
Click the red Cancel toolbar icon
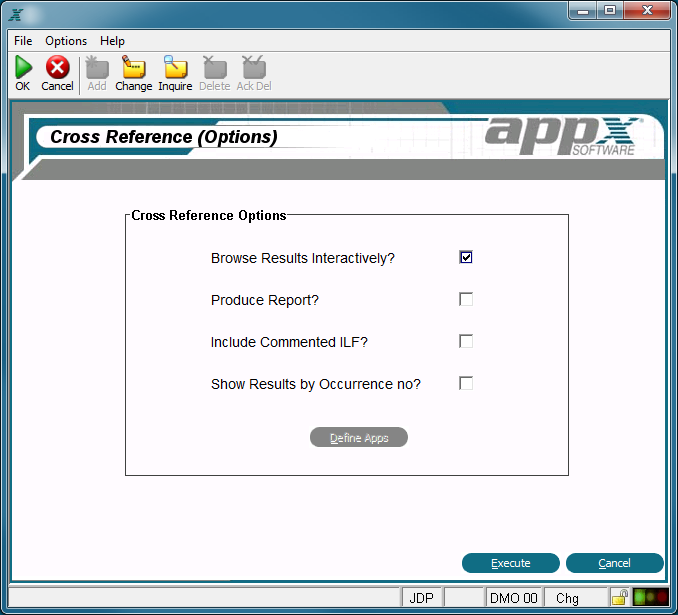pyautogui.click(x=58, y=67)
